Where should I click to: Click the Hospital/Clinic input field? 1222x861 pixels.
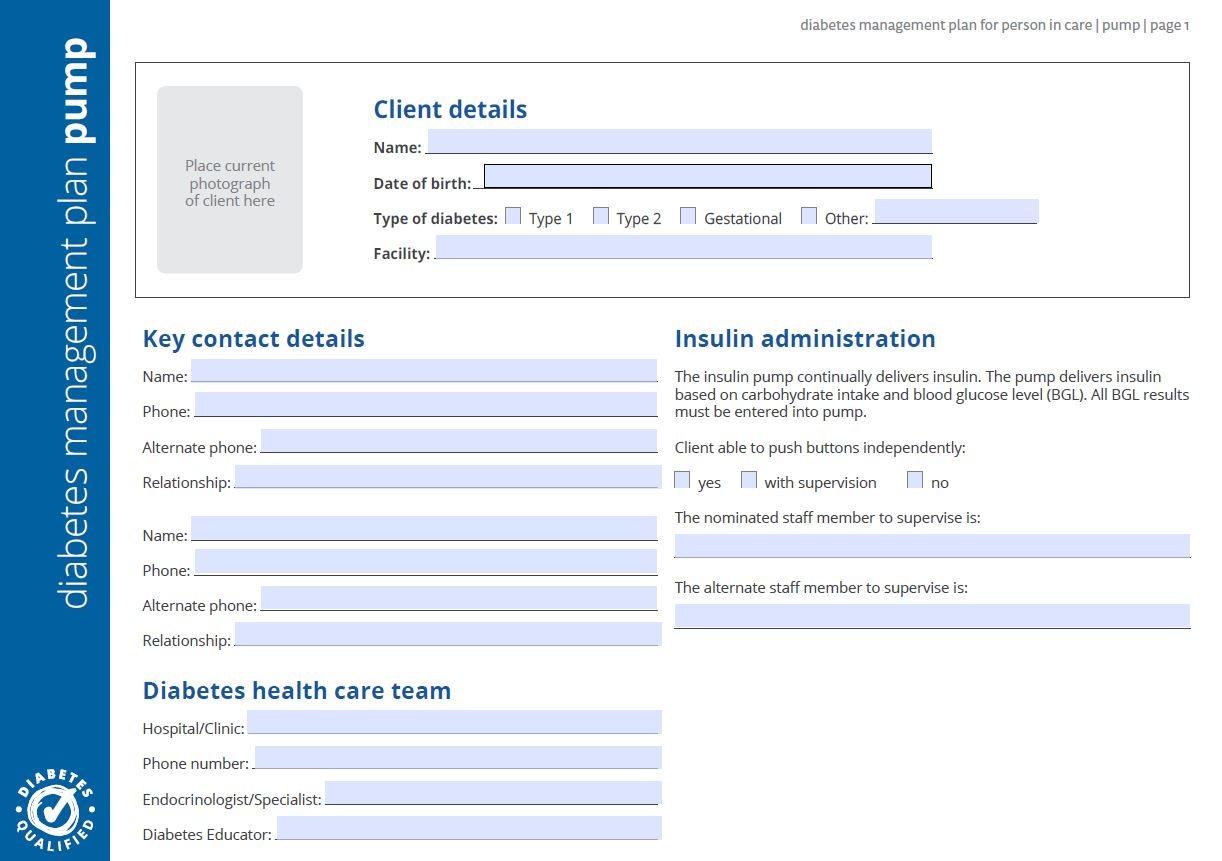coord(454,722)
